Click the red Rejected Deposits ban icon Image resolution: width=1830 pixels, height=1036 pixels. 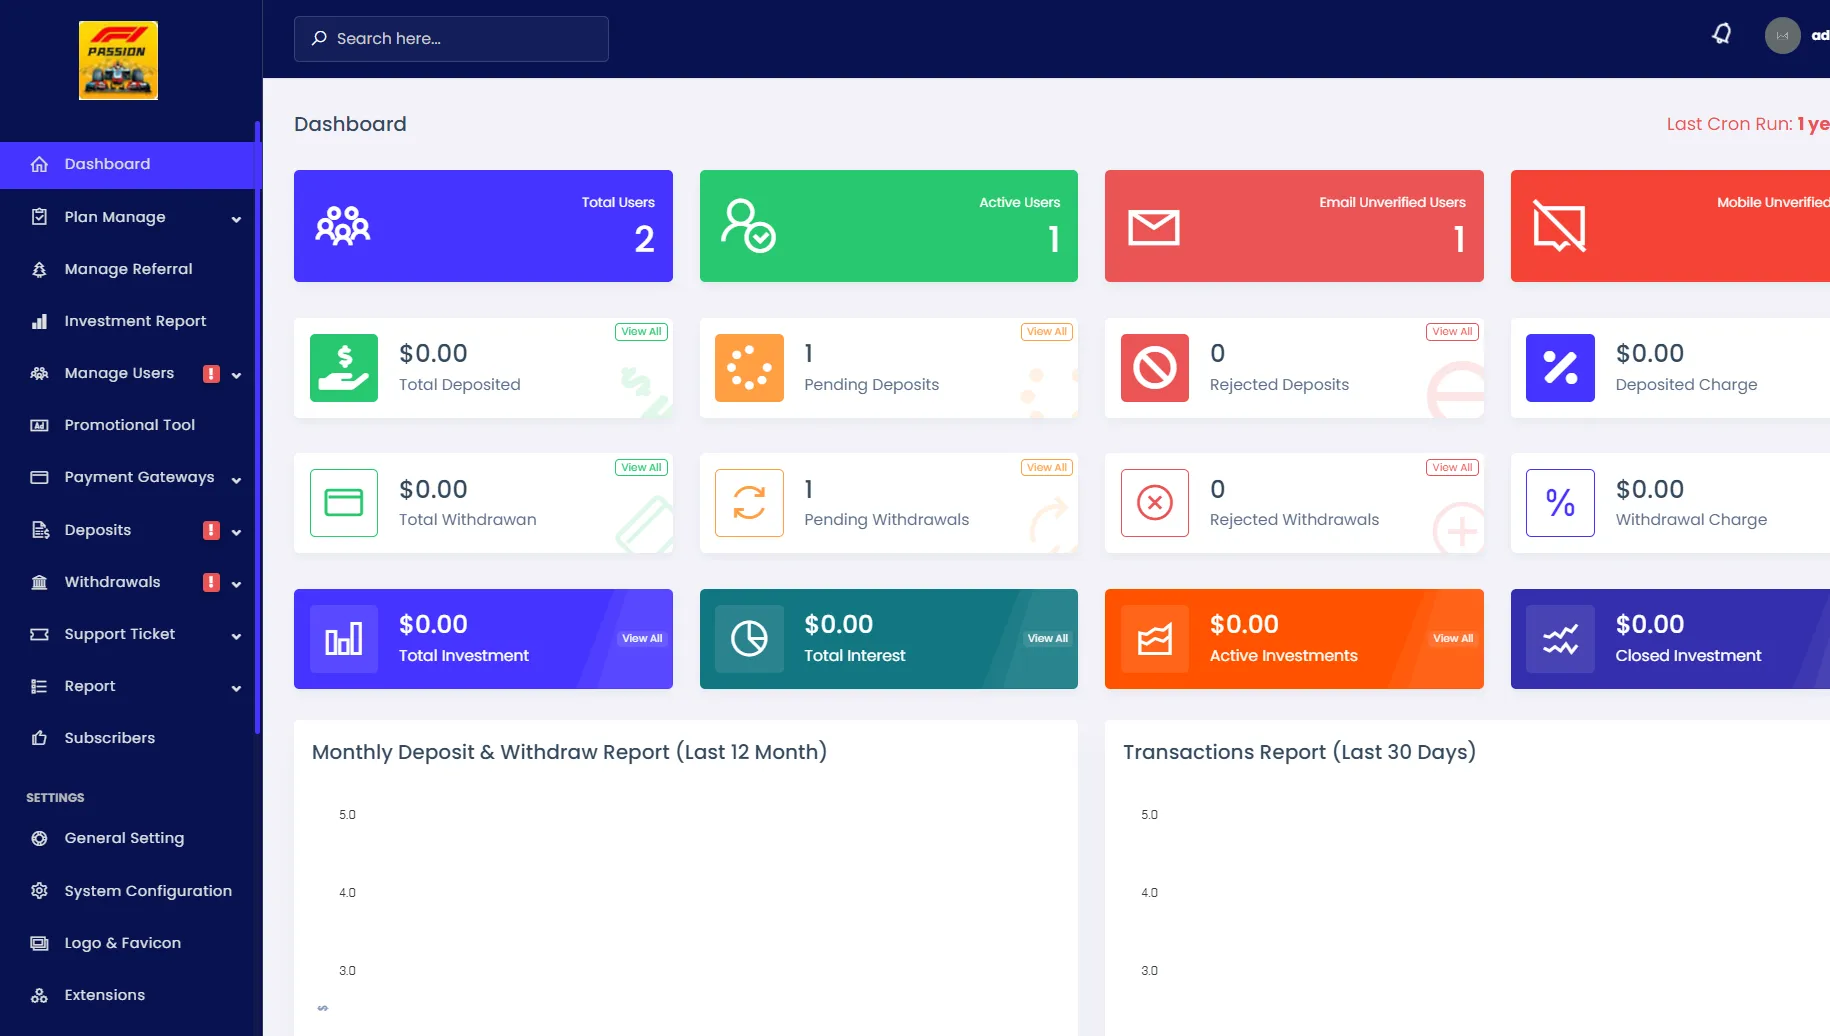1154,368
